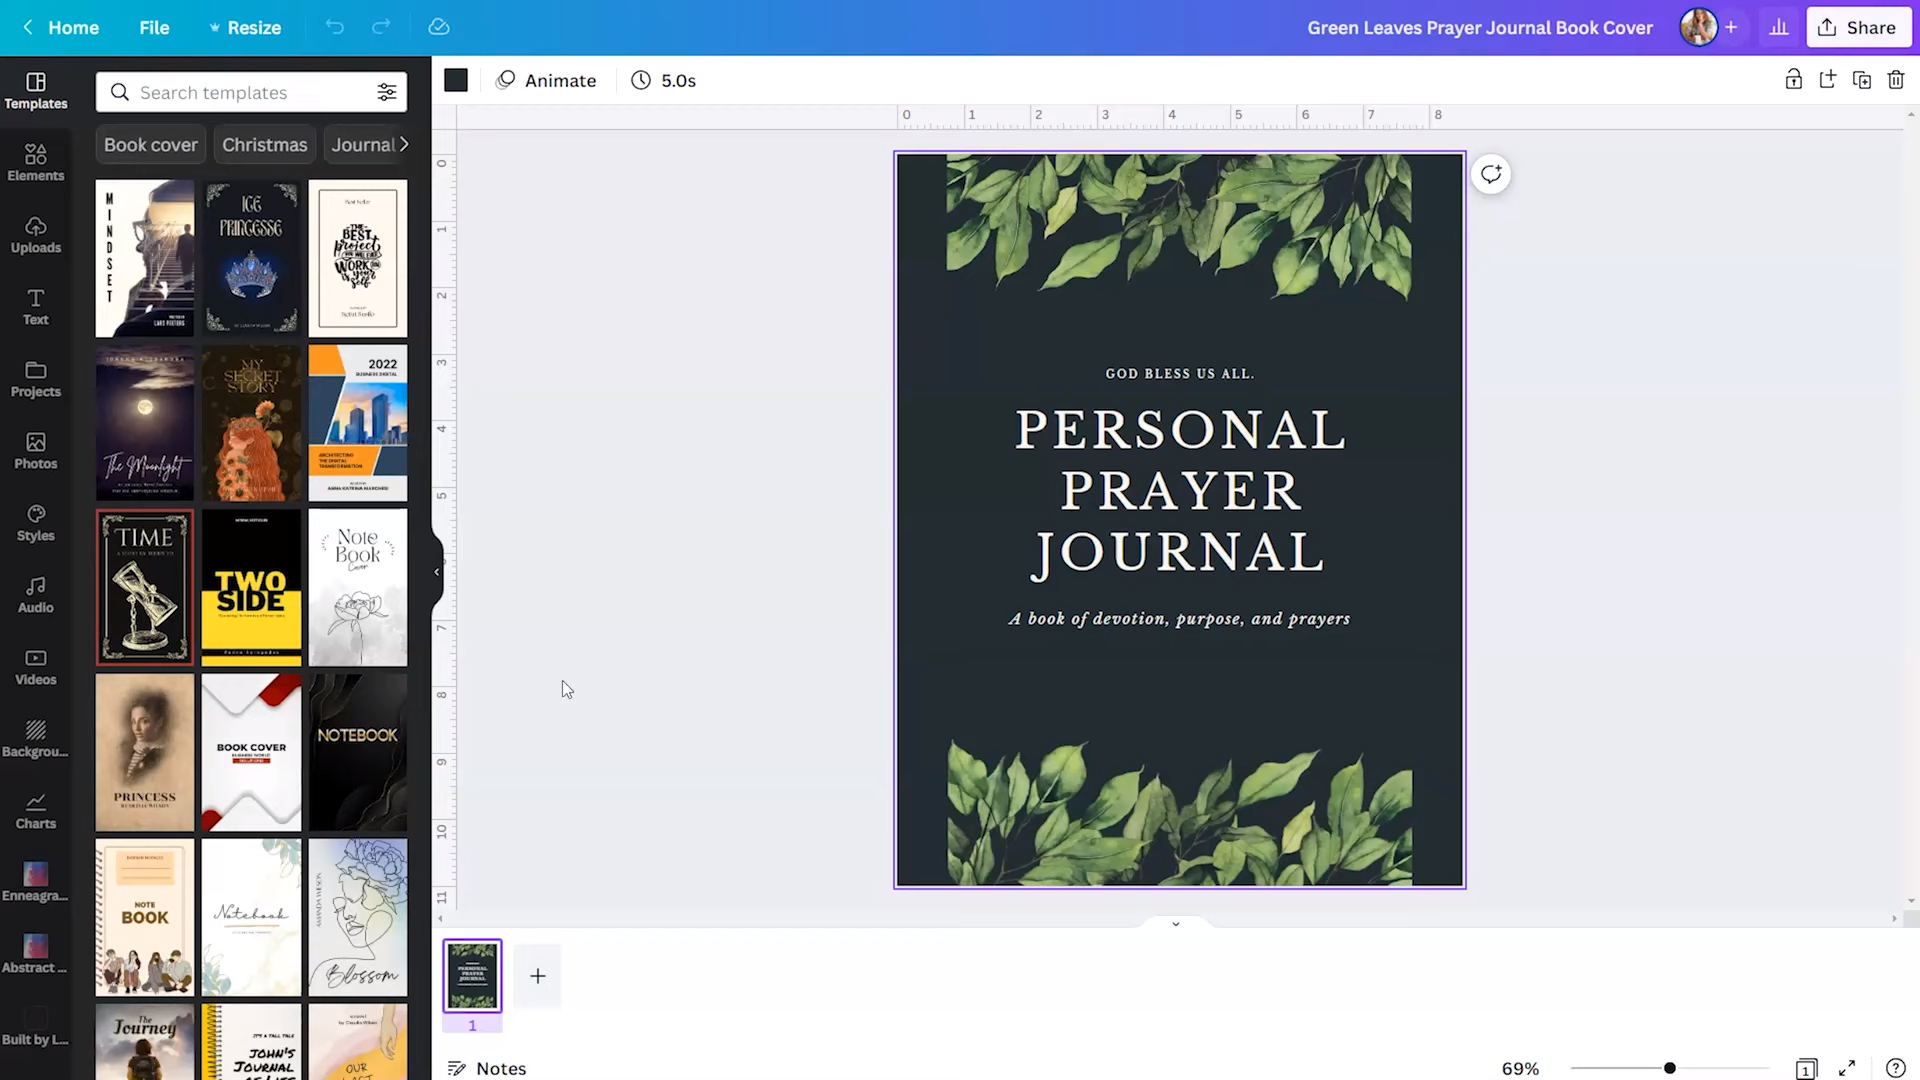Delete the page using the trash icon
1920x1080 pixels.
1896,80
